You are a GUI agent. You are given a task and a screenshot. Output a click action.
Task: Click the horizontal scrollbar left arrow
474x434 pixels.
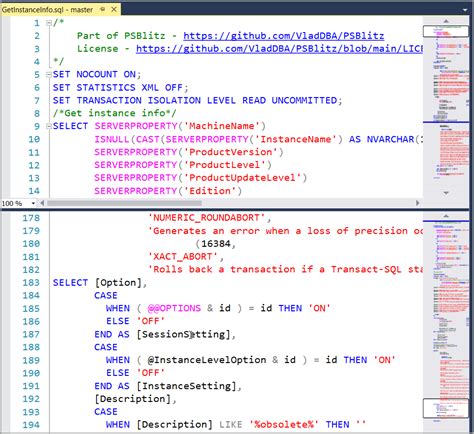coord(42,203)
